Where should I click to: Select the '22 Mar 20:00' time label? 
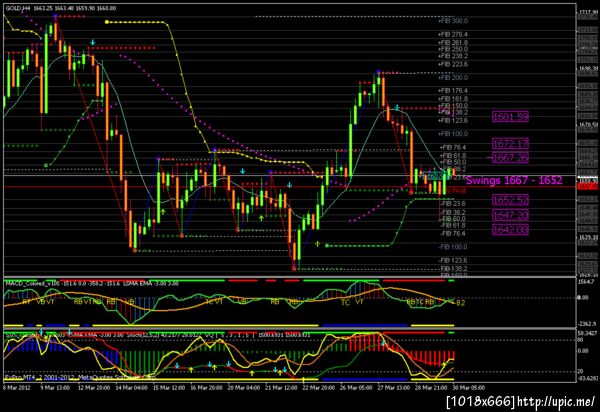coord(319,388)
